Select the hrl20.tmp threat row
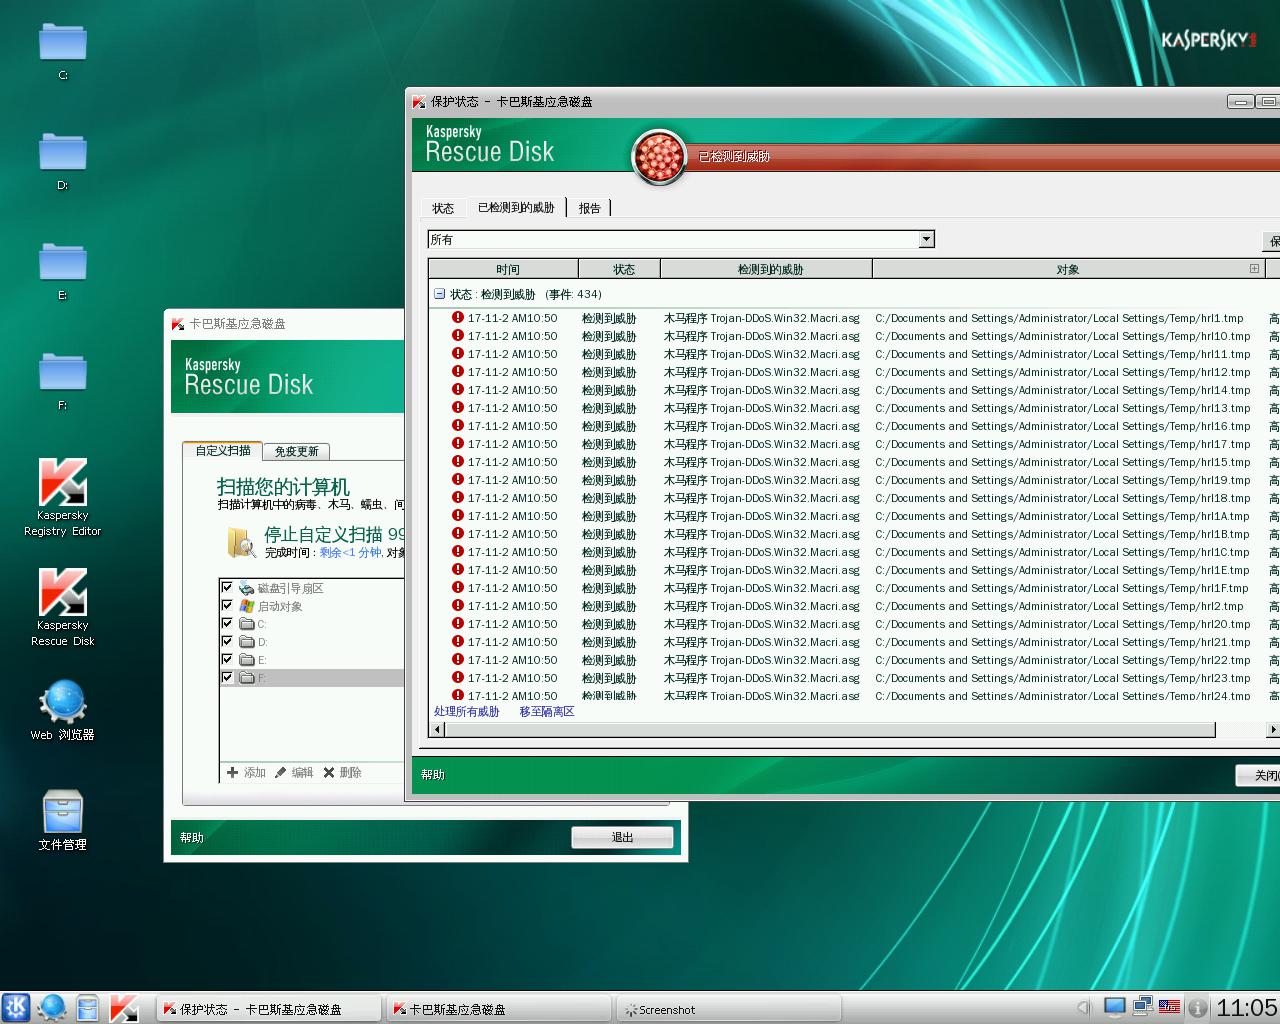Viewport: 1280px width, 1024px height. (x=855, y=624)
